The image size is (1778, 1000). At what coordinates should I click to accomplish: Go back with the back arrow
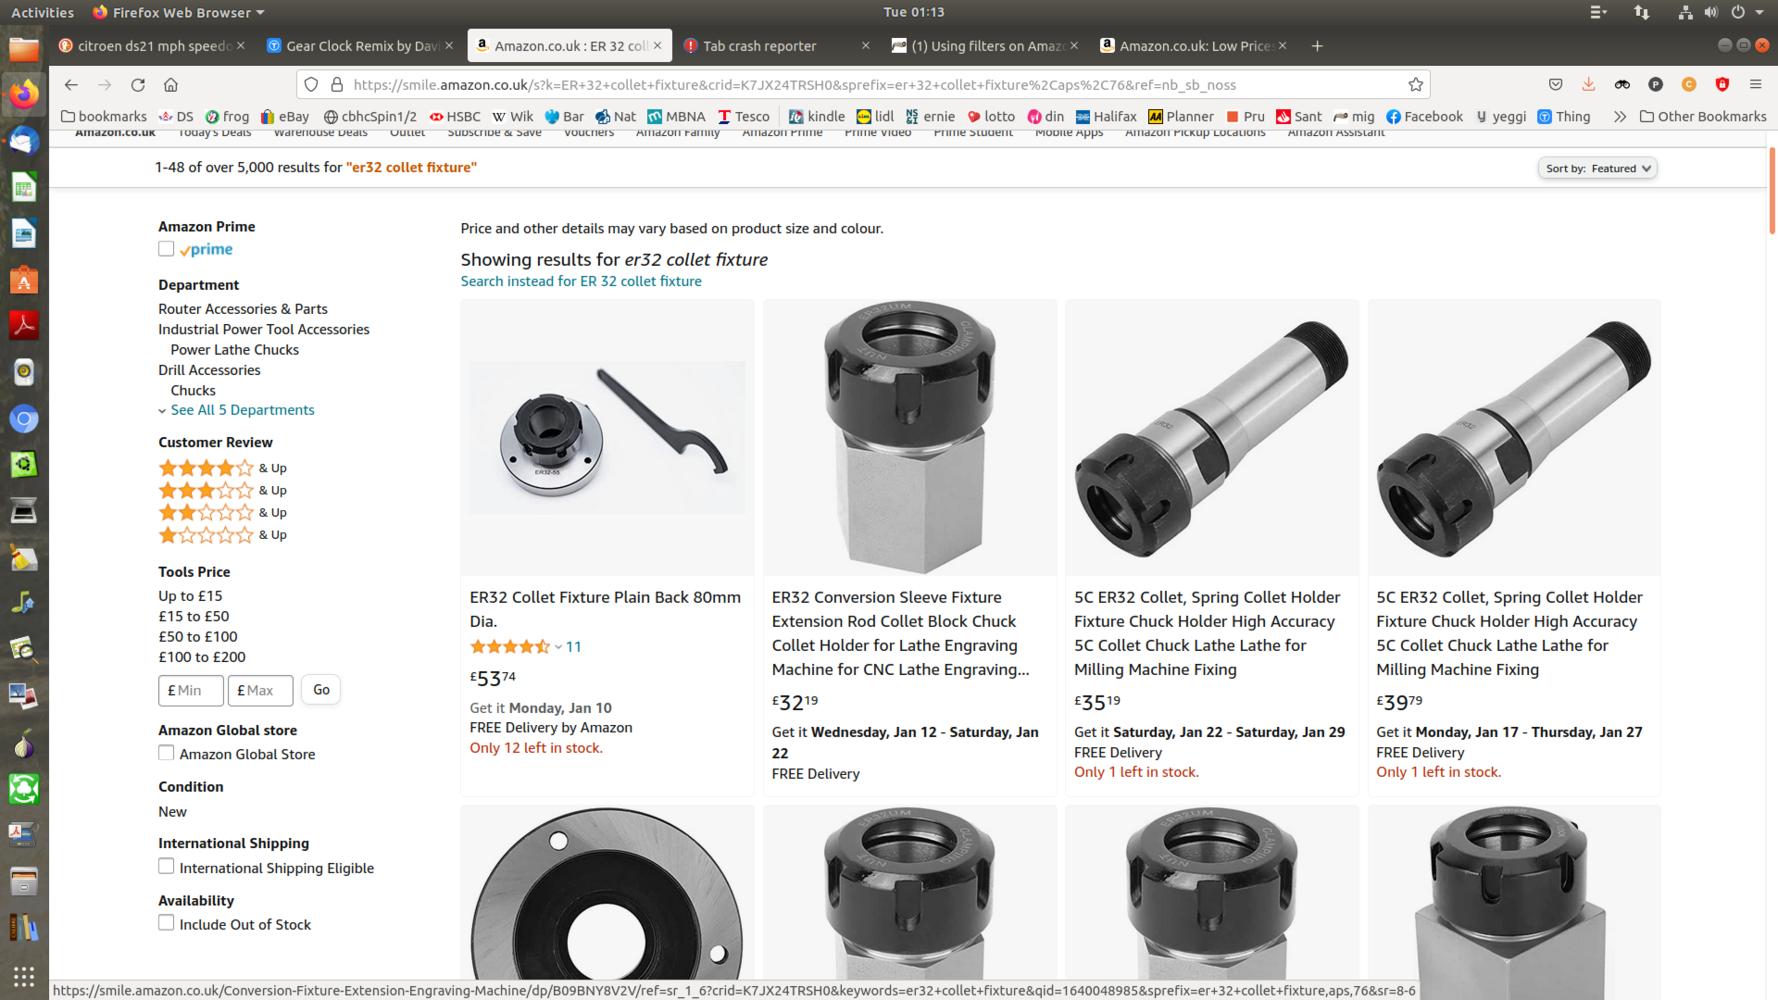(71, 85)
